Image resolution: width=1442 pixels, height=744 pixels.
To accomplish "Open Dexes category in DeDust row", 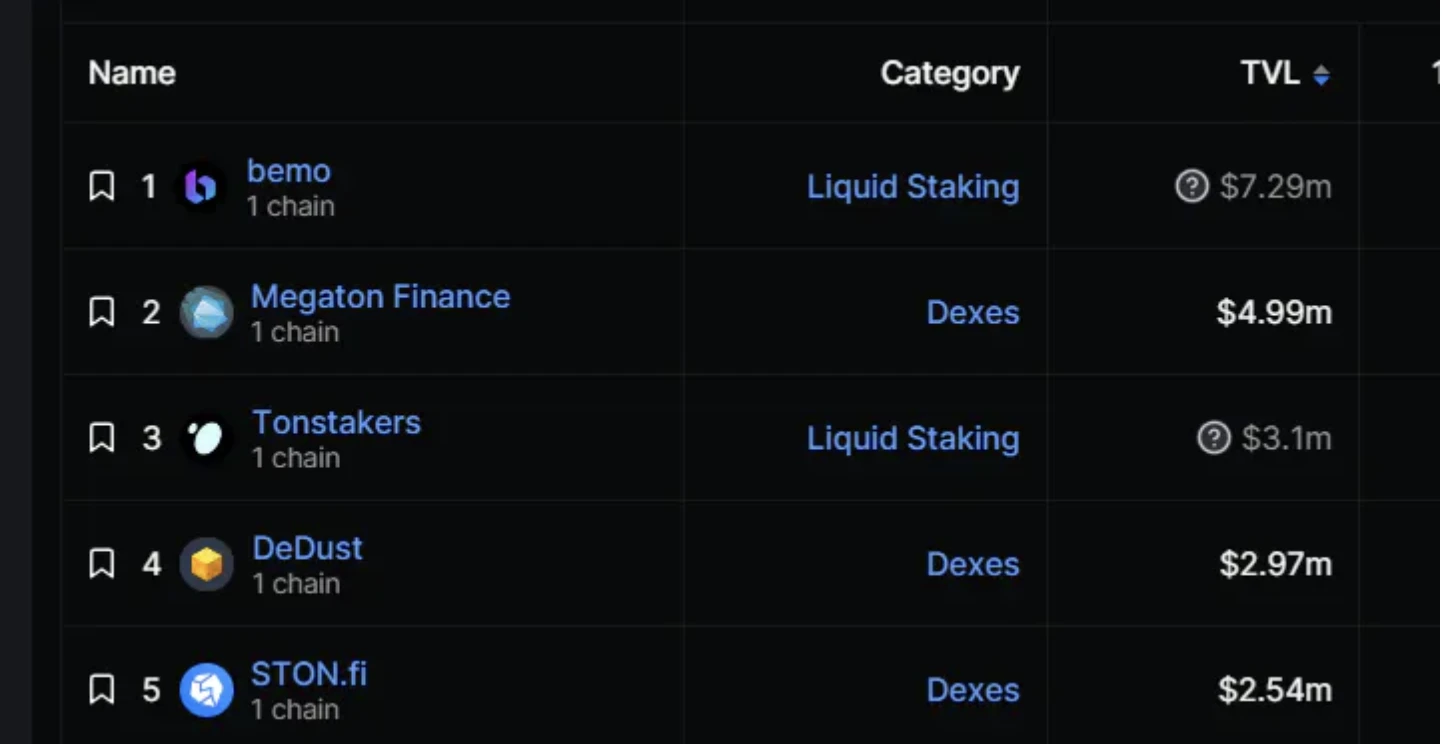I will coord(973,564).
